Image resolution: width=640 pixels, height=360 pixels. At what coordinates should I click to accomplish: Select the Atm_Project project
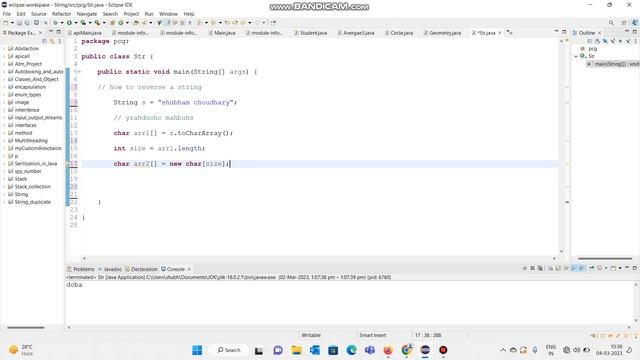(28, 64)
